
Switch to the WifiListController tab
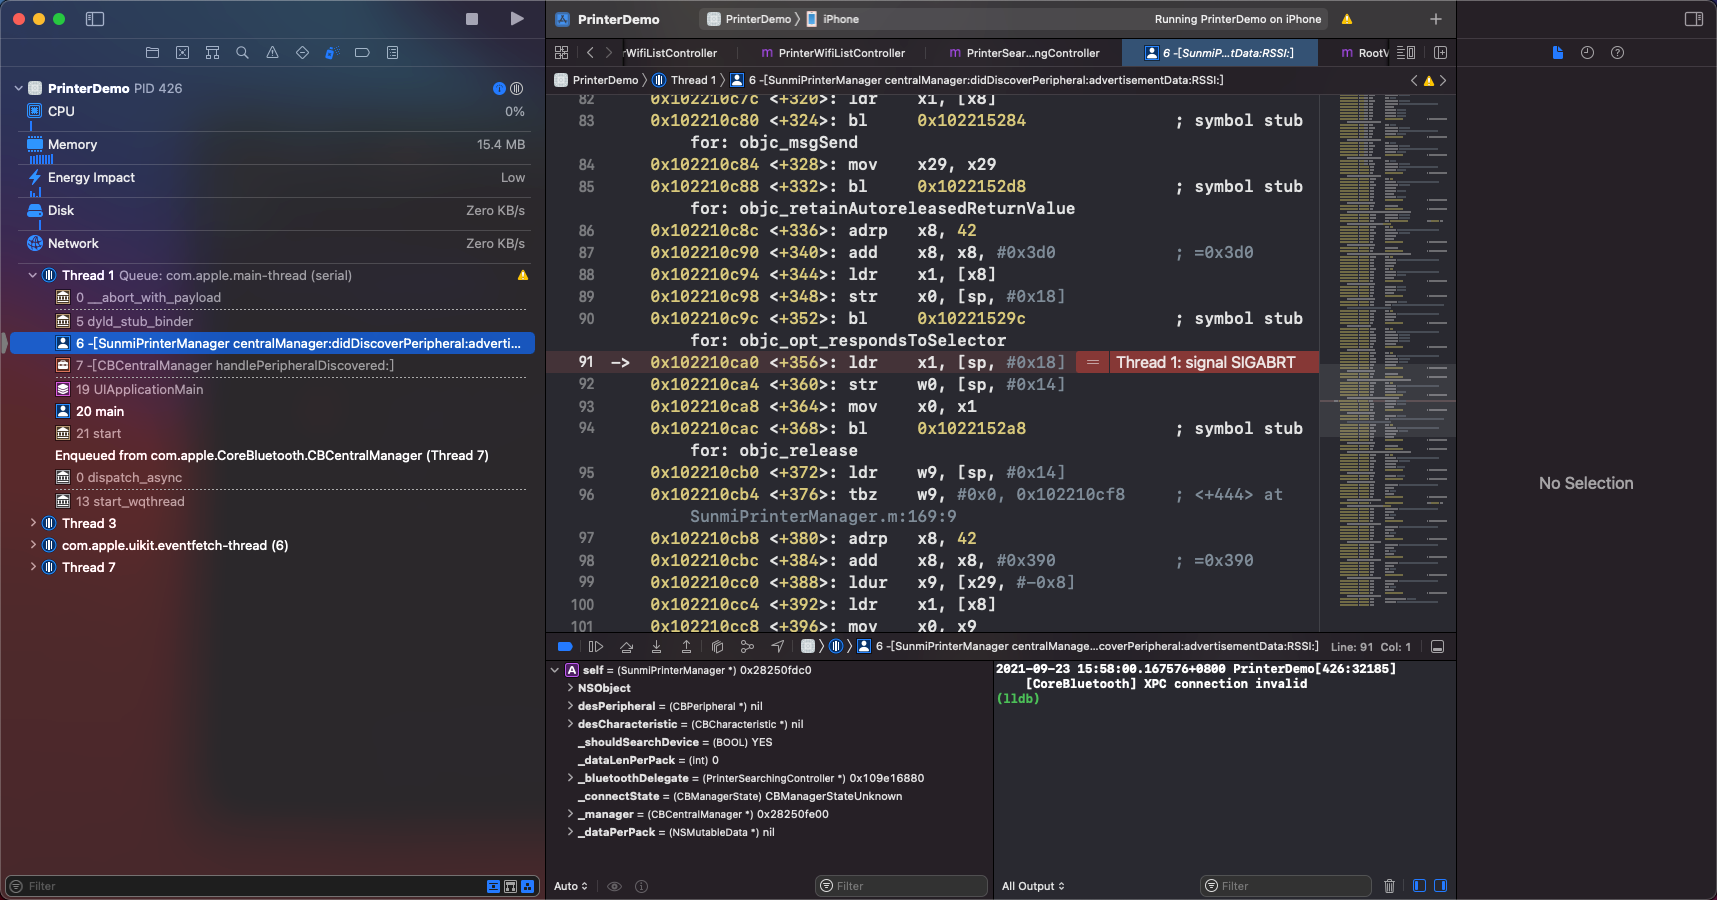671,53
